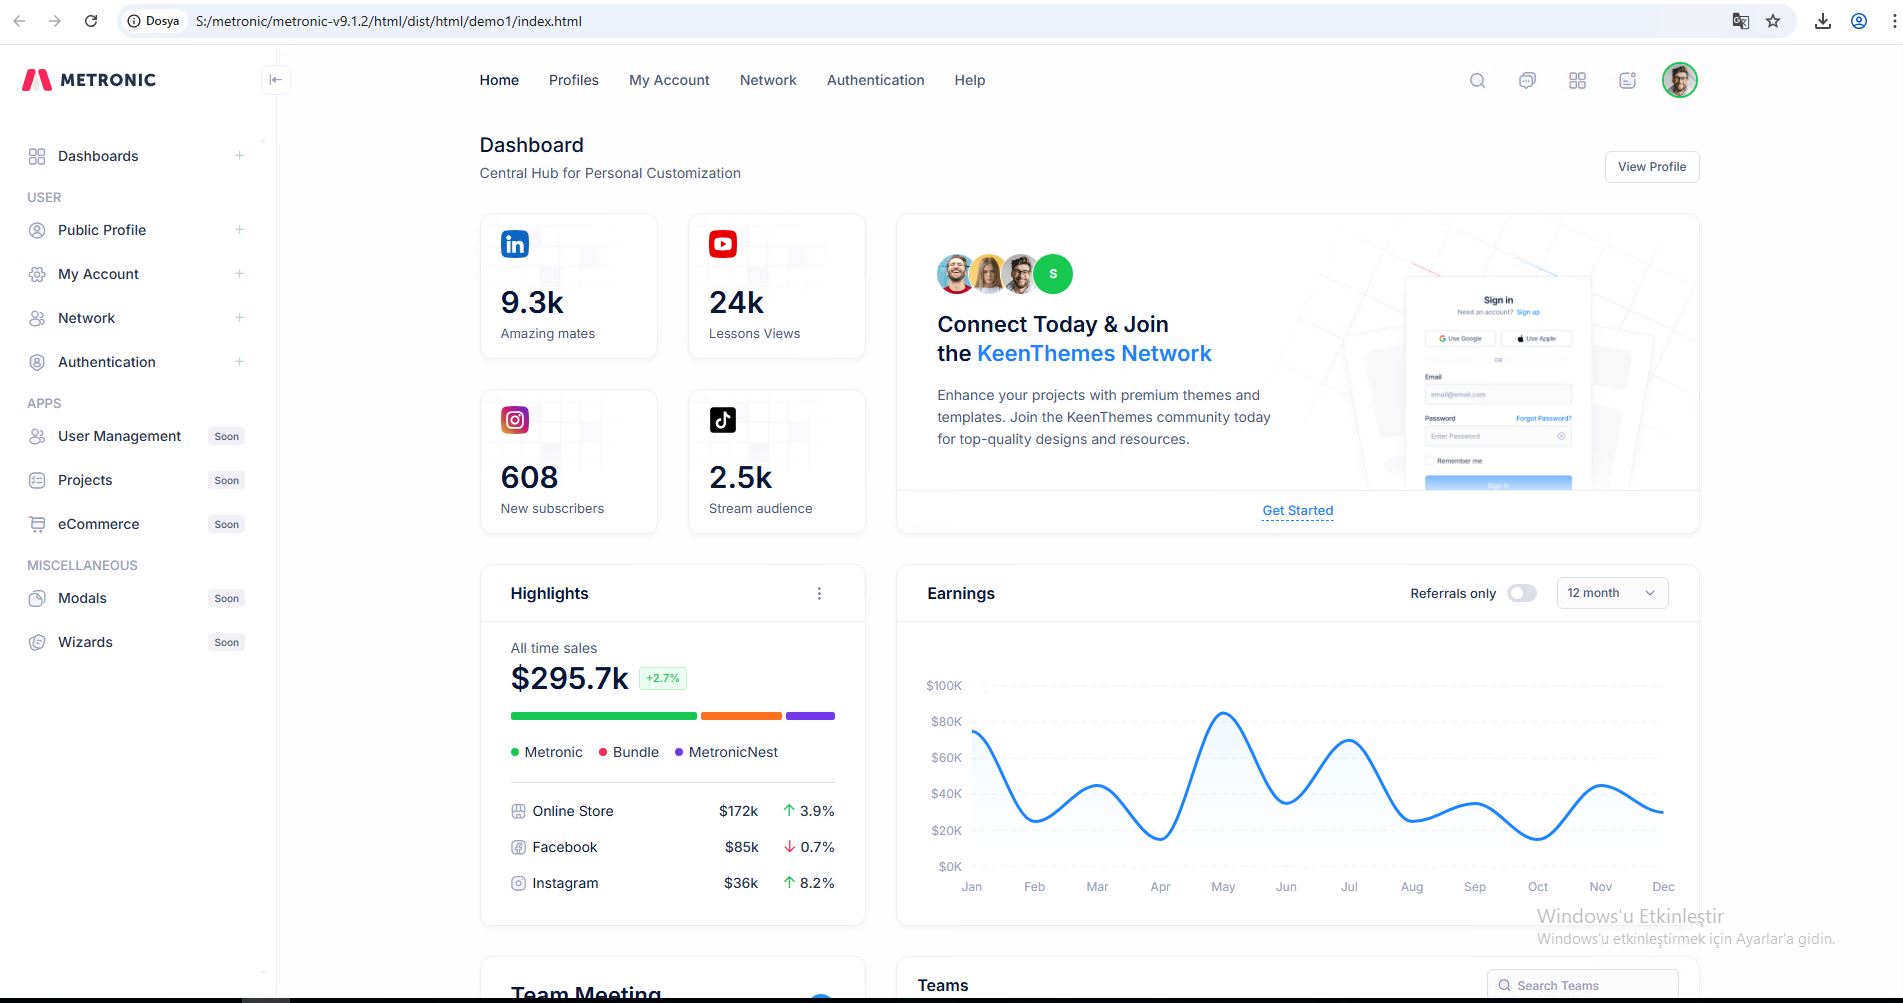Collapse the sidebar with the toggle arrow

pos(275,80)
